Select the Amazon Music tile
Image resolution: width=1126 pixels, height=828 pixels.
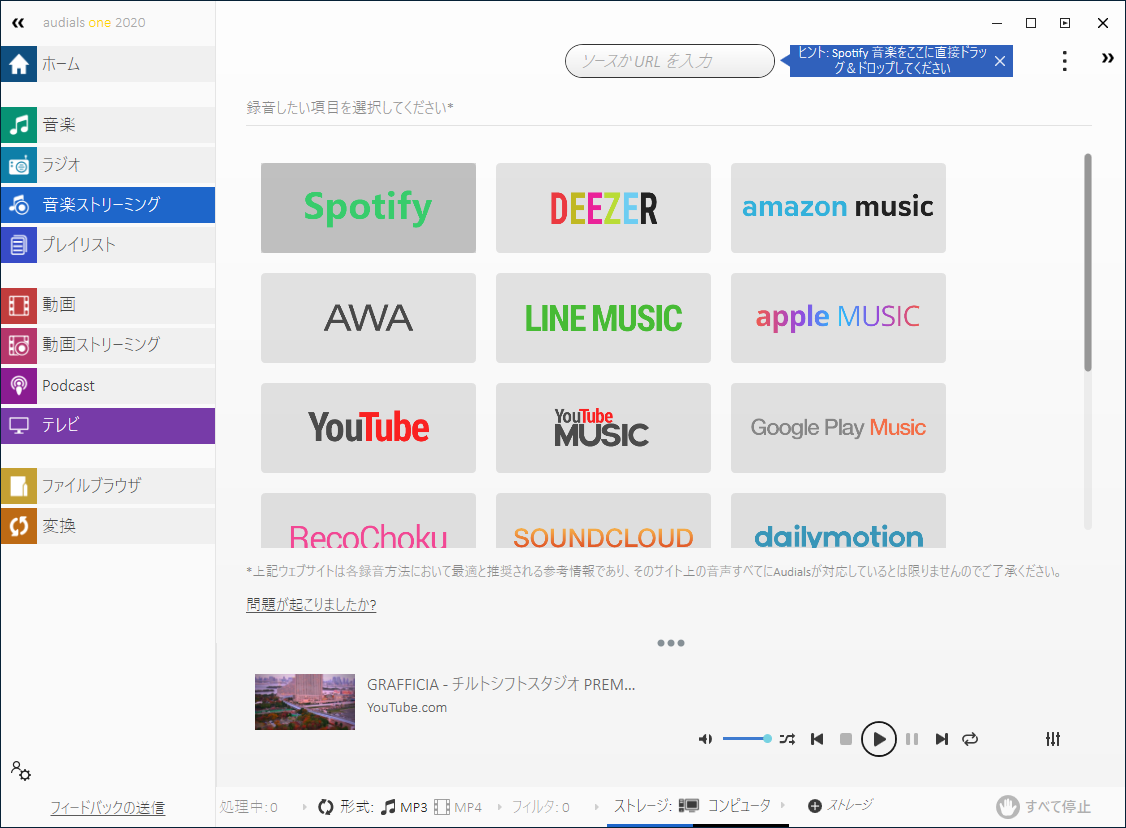[x=838, y=208]
